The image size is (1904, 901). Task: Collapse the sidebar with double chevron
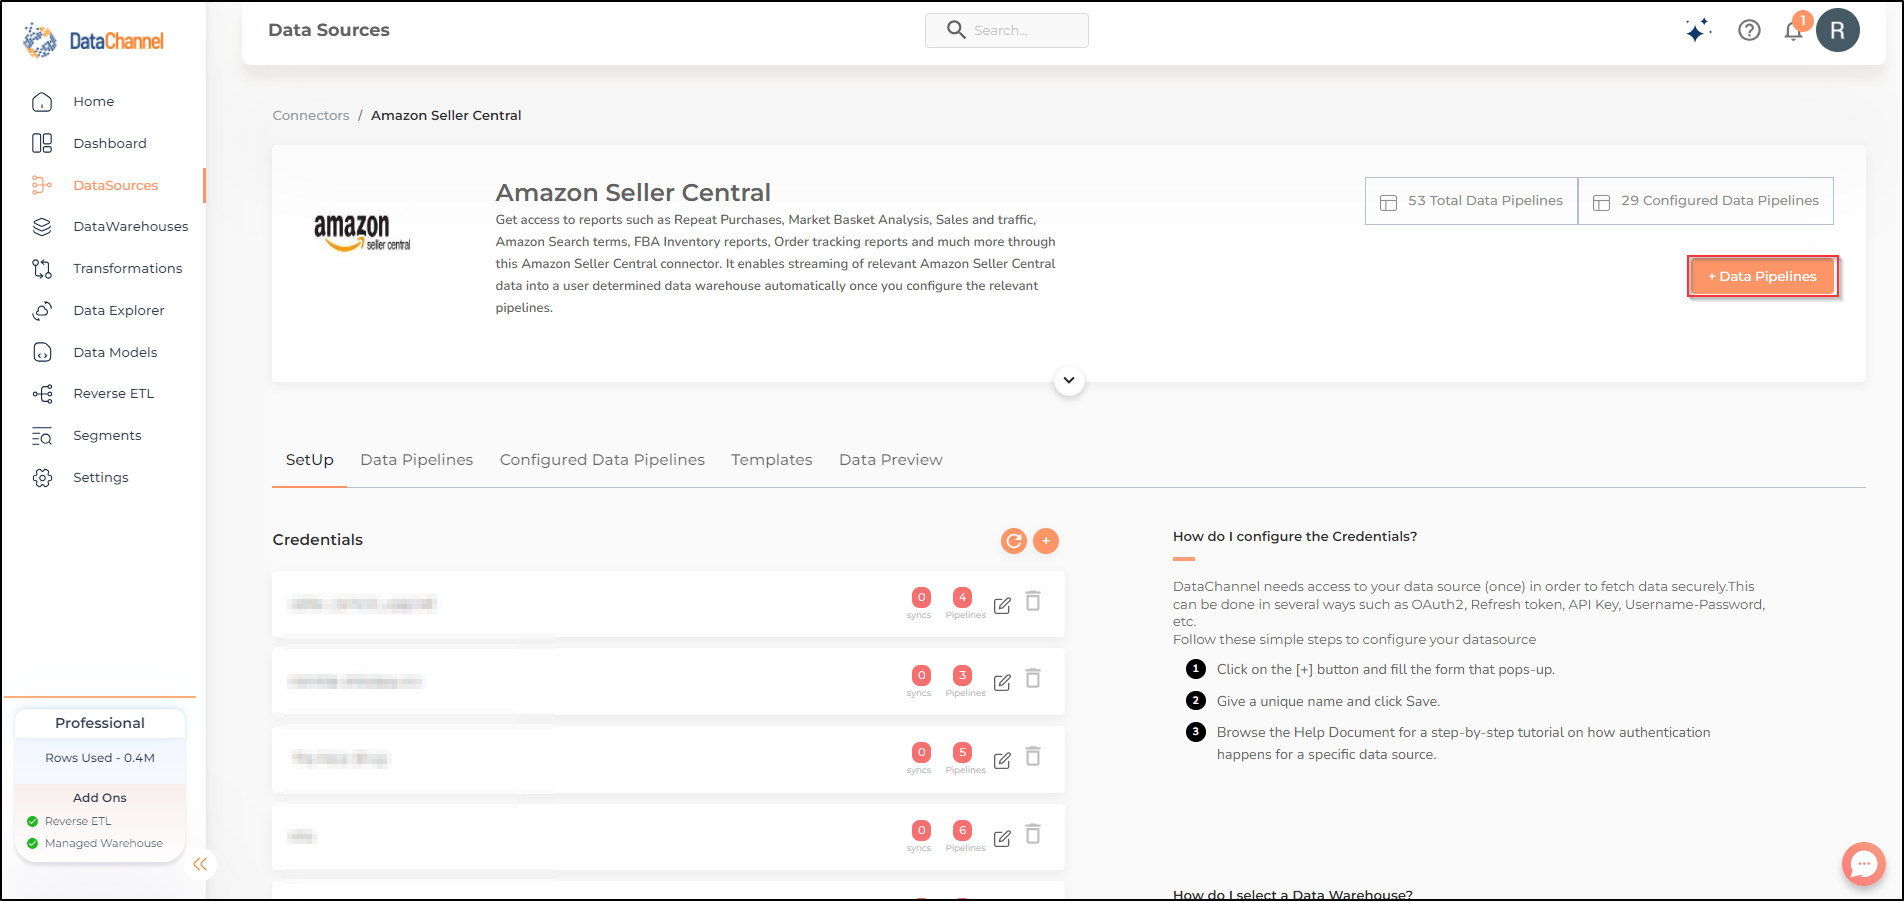point(200,864)
